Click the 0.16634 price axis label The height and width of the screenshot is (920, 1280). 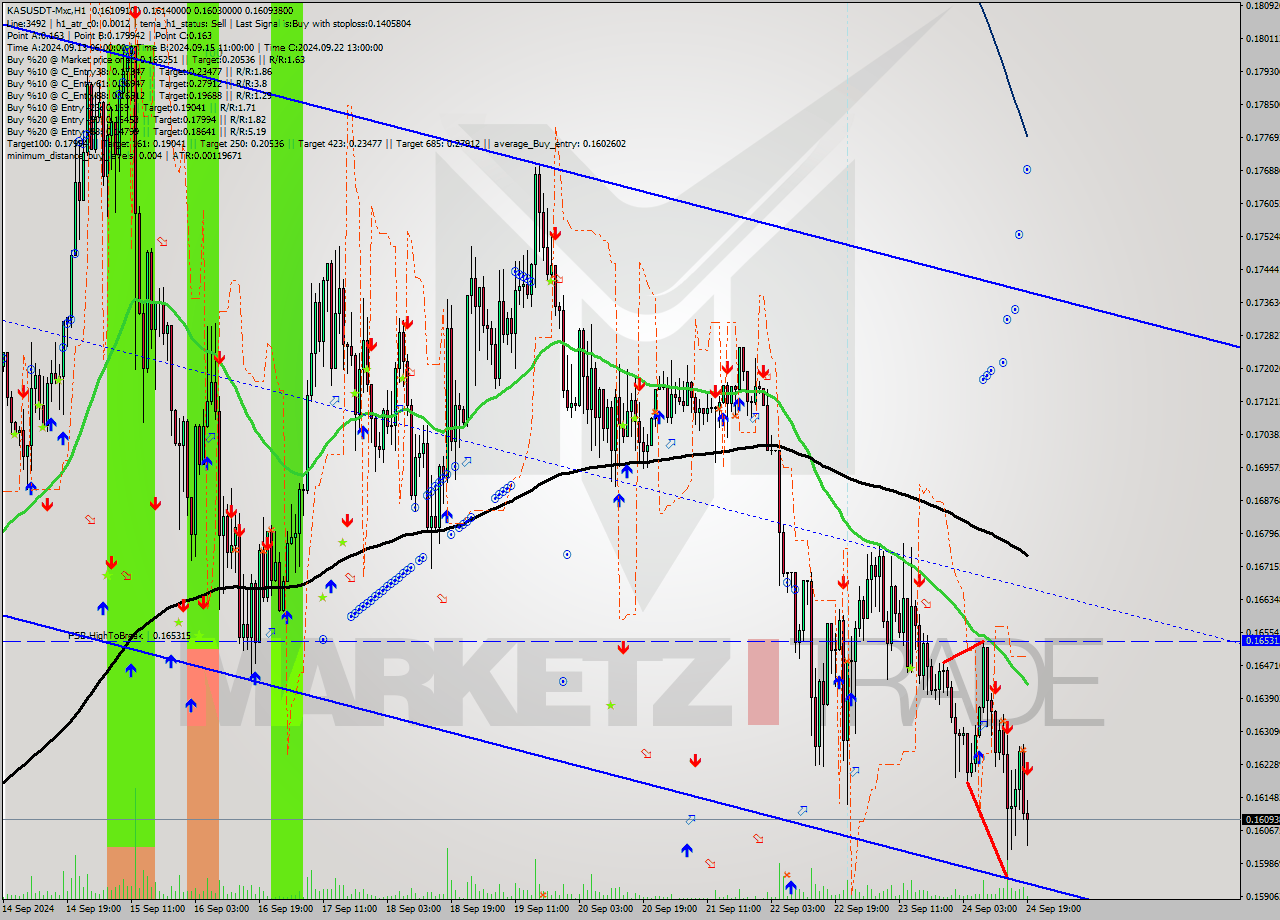[1262, 599]
